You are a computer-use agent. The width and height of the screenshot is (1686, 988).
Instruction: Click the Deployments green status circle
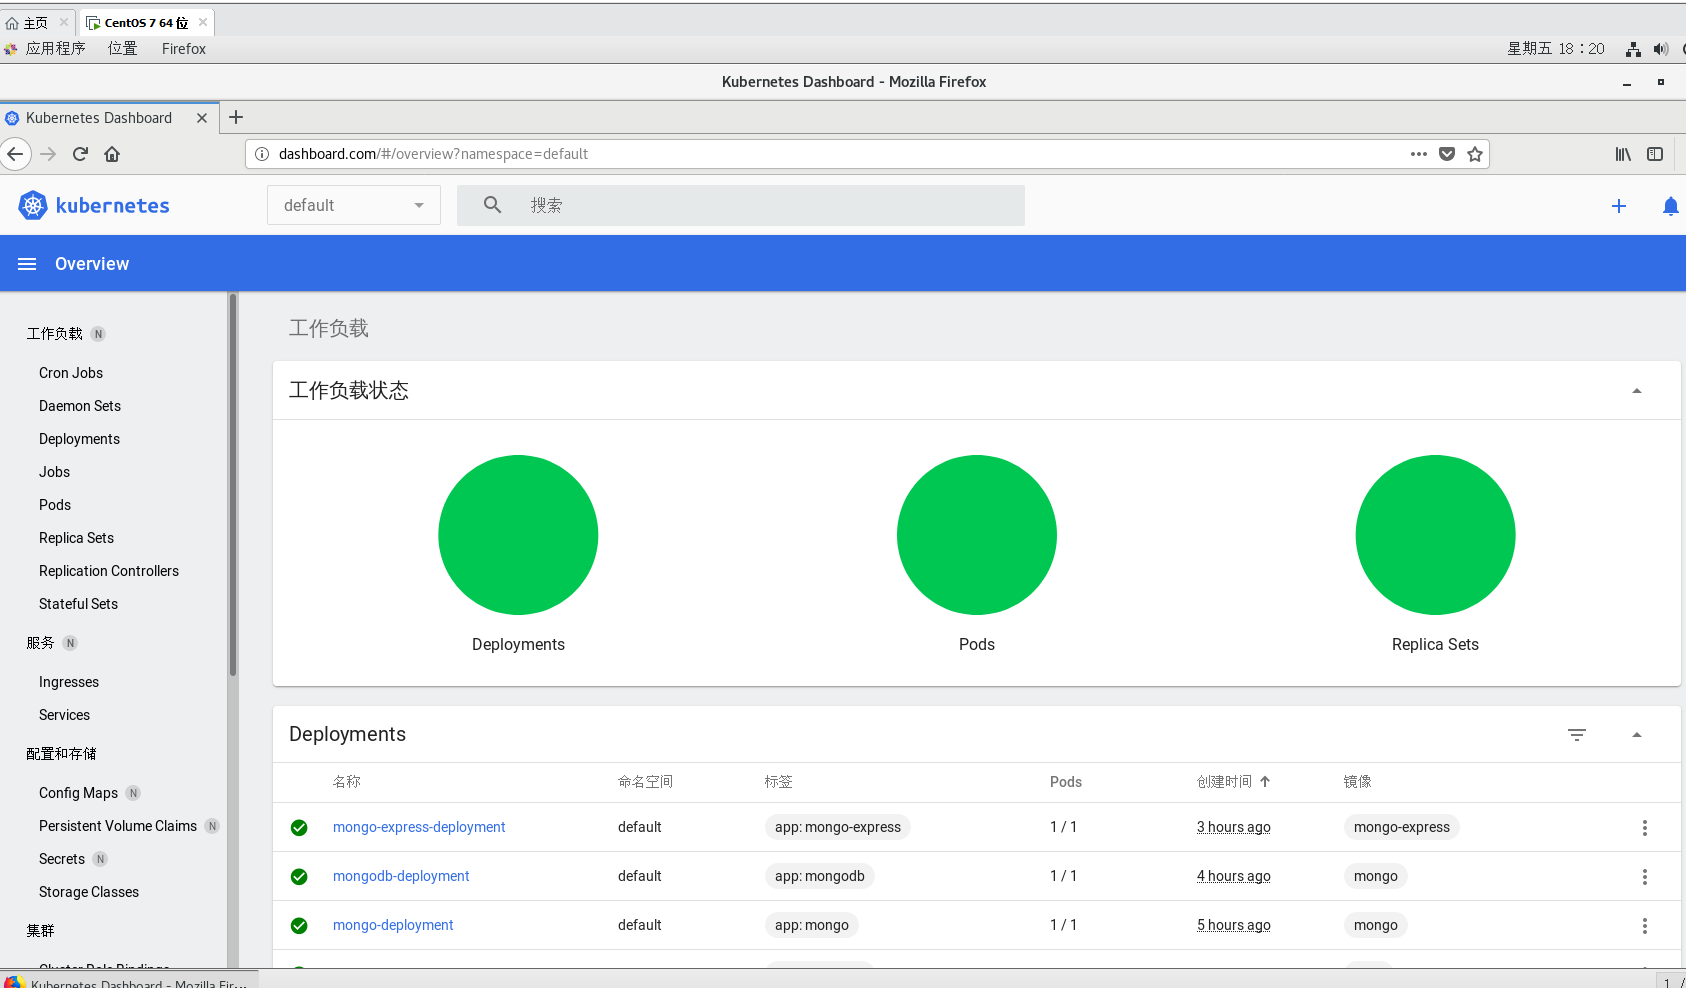518,535
